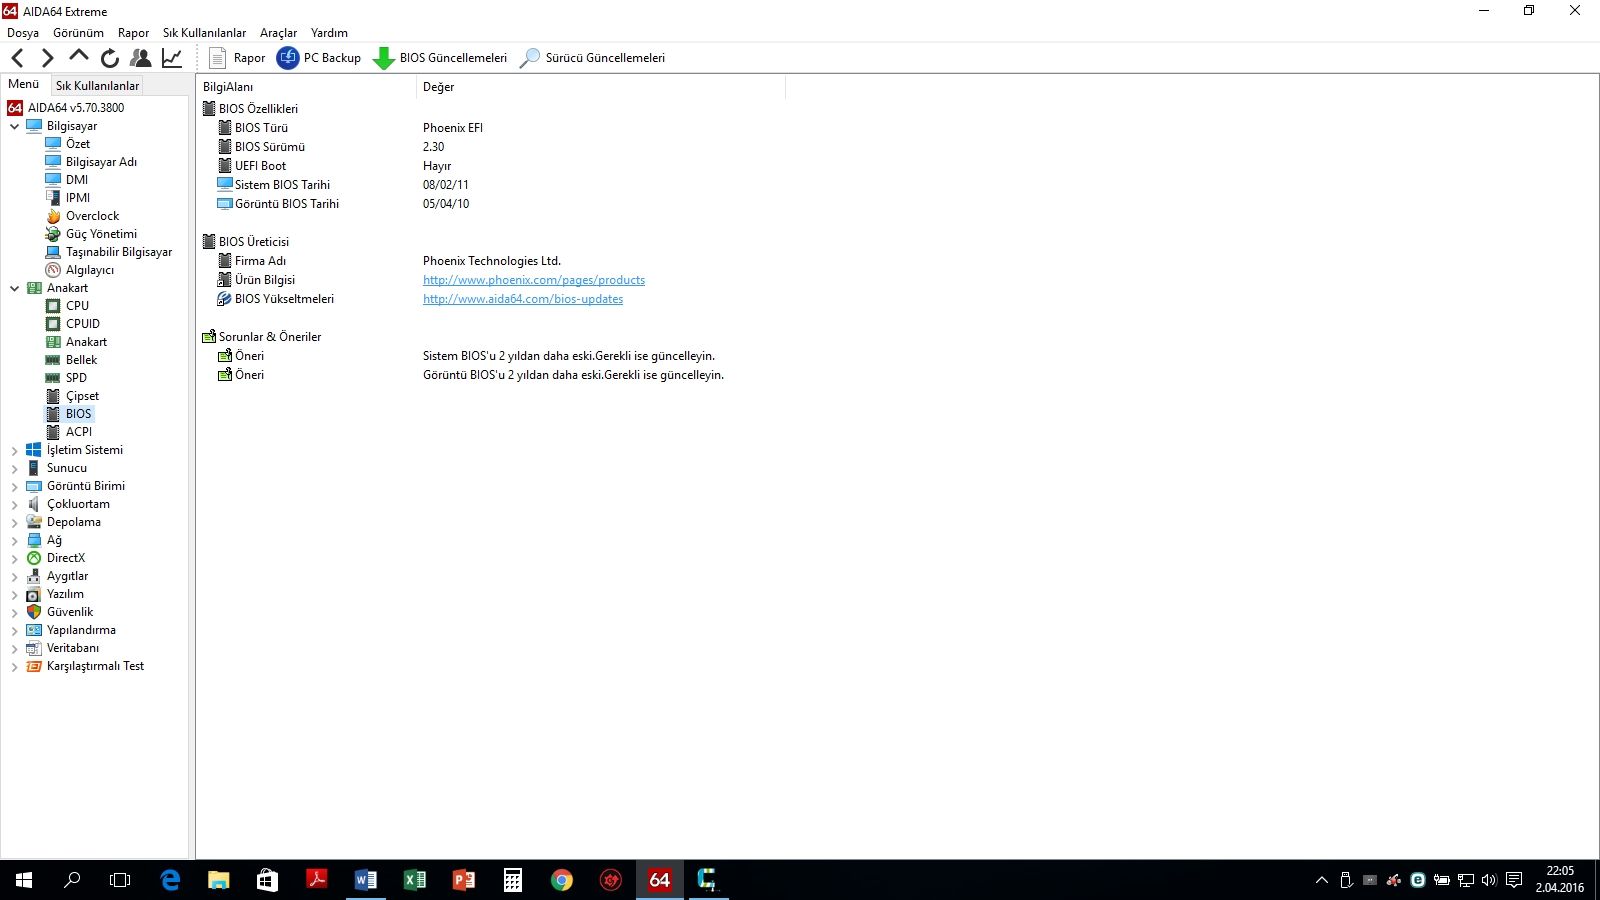Open the taskbar clock showing 22:05
This screenshot has width=1600, height=900.
(x=1560, y=880)
